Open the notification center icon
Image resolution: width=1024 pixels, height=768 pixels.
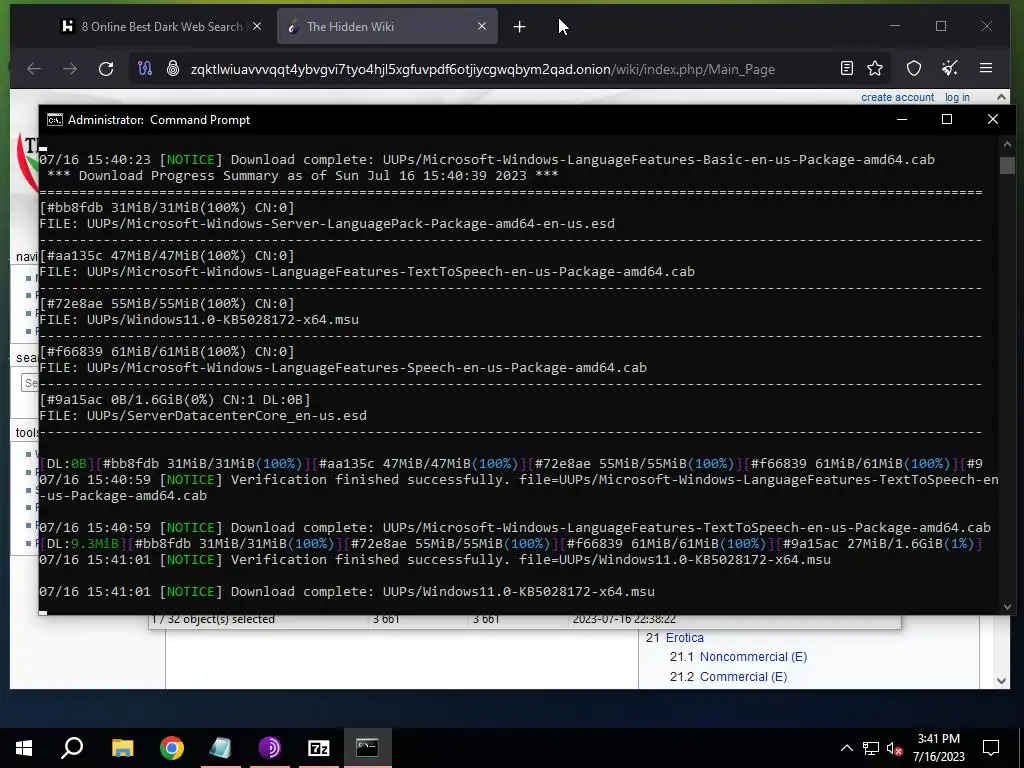[x=991, y=748]
